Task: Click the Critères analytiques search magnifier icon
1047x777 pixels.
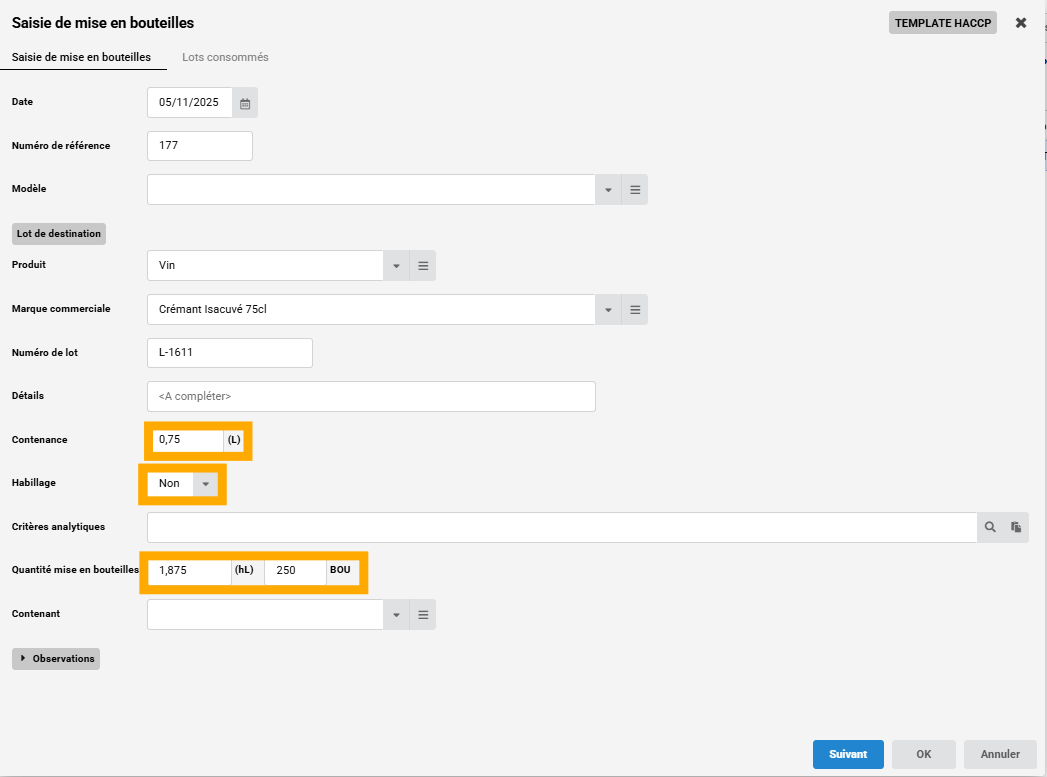Action: click(990, 528)
